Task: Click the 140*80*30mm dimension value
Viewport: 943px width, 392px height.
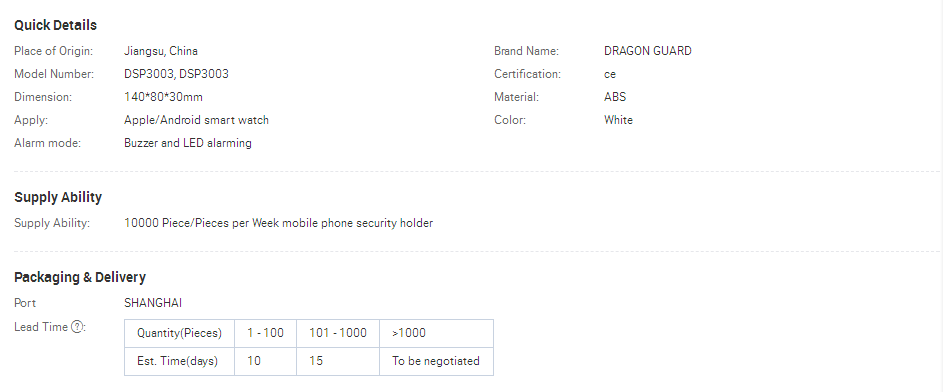Action: coord(163,97)
